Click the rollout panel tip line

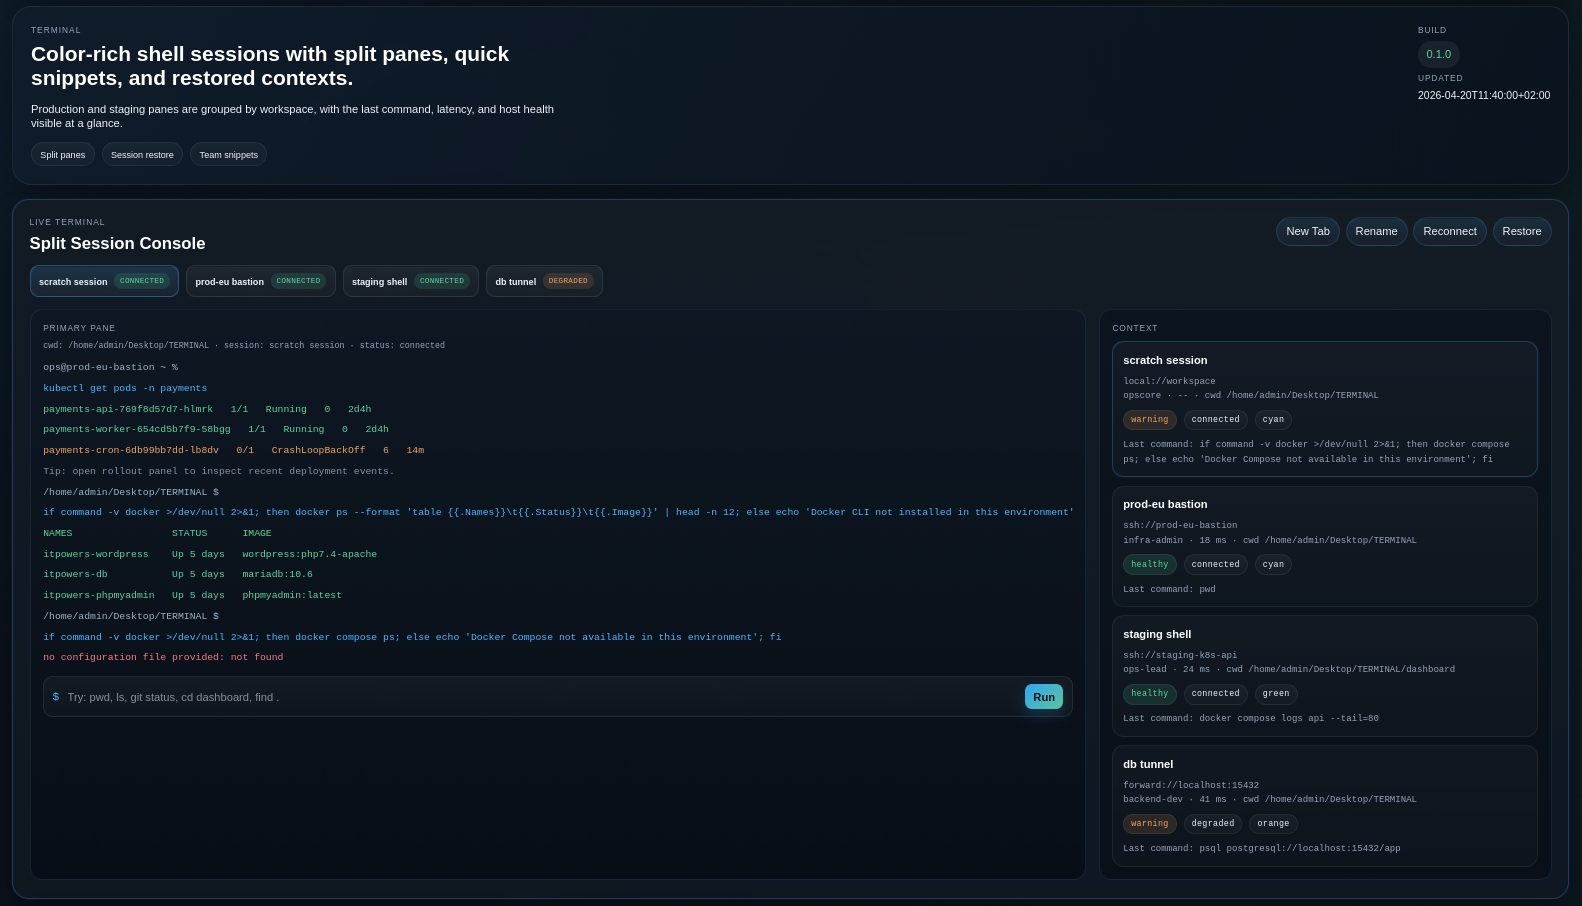218,471
